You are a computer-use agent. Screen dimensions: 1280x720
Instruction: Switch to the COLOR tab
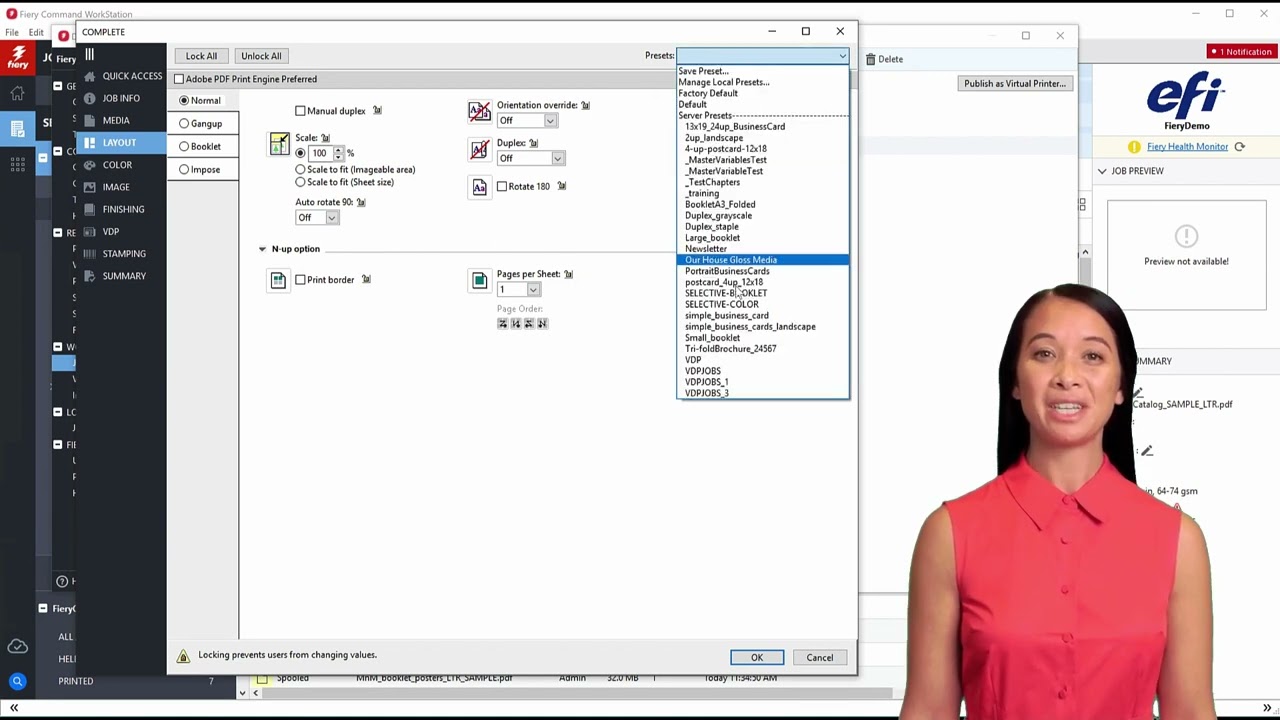coord(117,165)
